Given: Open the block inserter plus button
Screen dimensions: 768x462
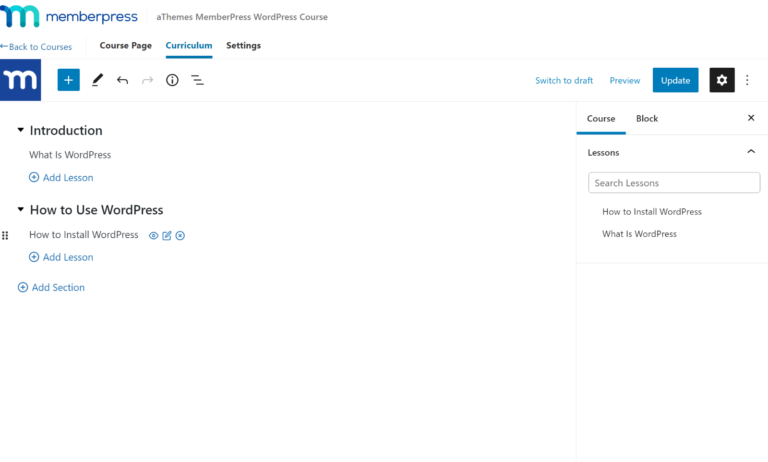Looking at the screenshot, I should (69, 80).
